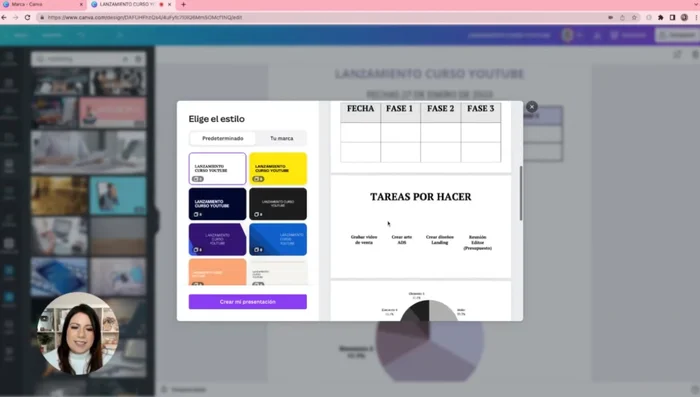Click the TAREAS POR HACER preview heading

click(421, 197)
